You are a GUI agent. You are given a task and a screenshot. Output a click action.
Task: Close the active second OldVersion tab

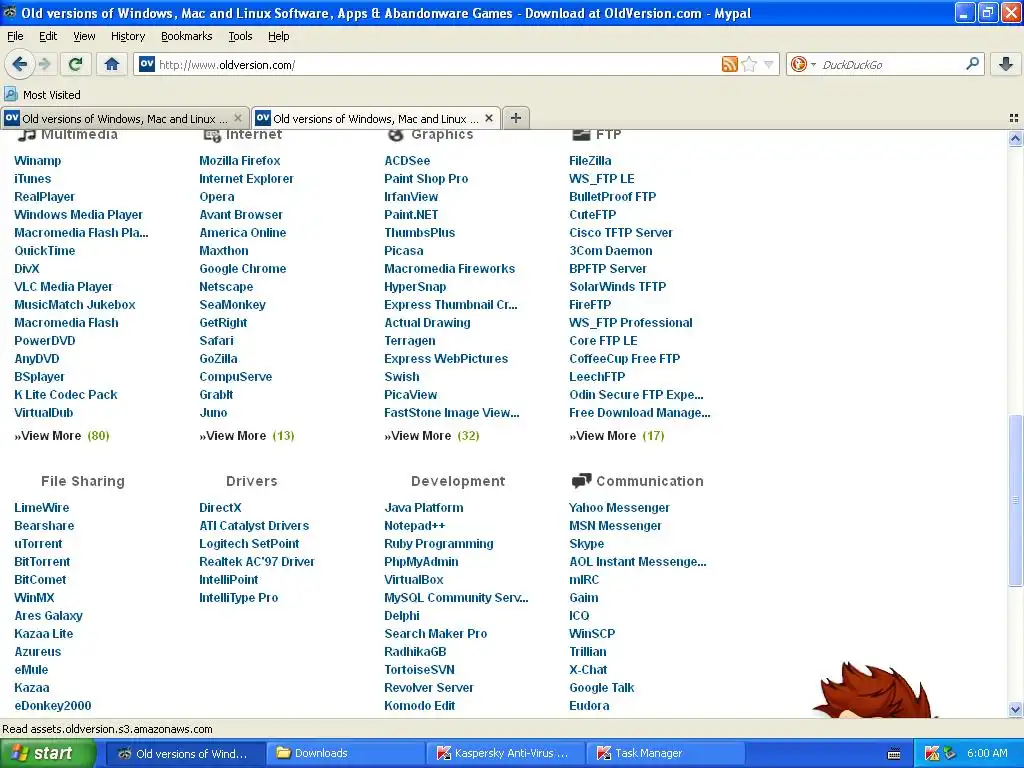point(488,118)
